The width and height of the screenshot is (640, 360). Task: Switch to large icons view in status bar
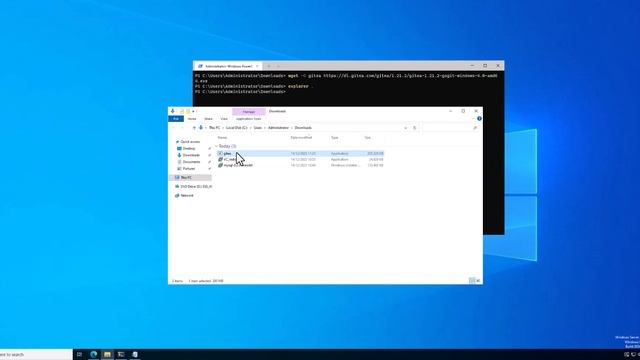tap(478, 280)
